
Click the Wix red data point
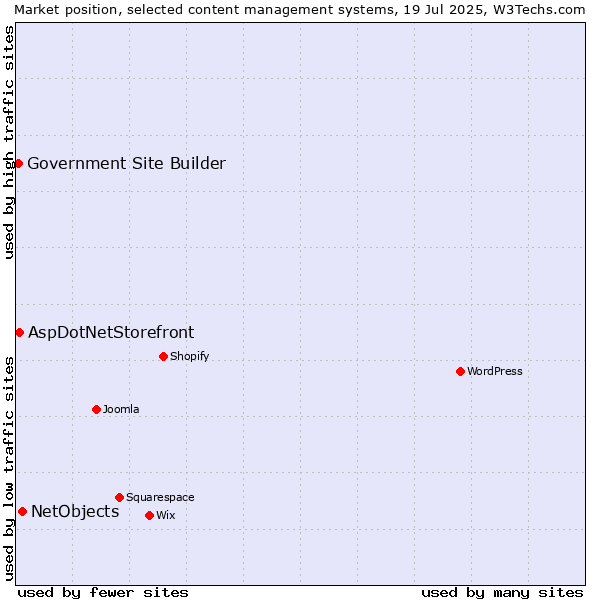tap(150, 515)
